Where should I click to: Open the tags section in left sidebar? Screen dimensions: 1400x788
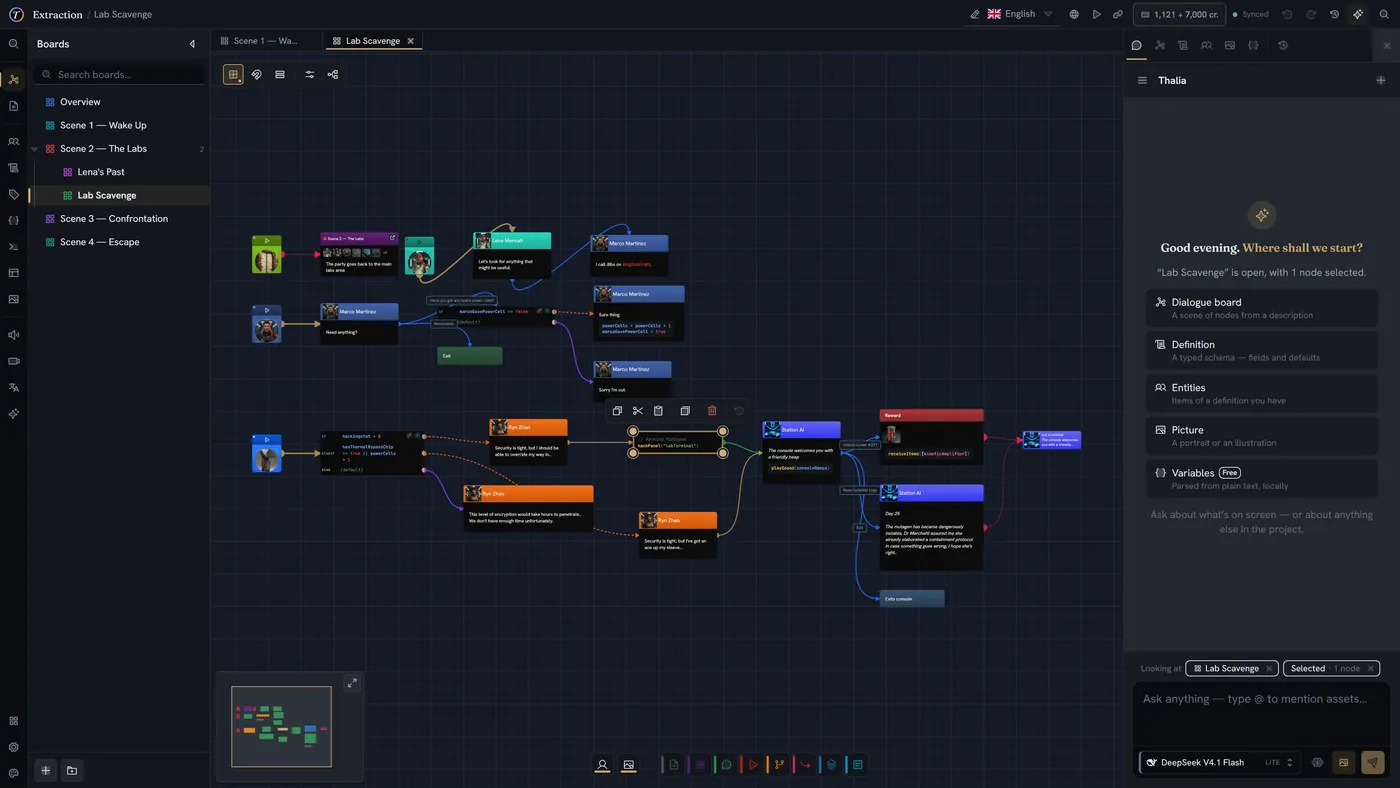(x=14, y=195)
